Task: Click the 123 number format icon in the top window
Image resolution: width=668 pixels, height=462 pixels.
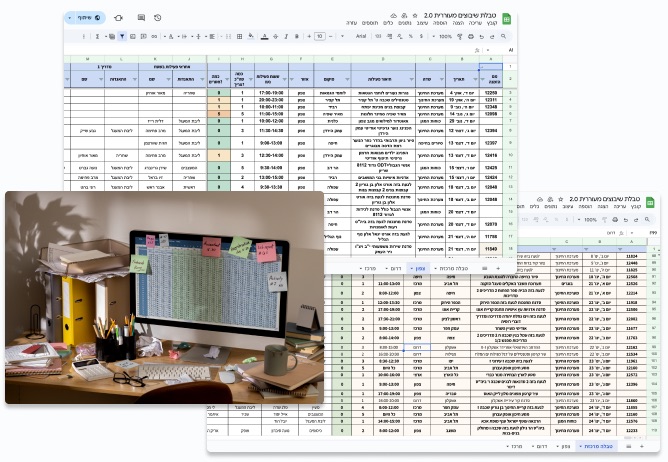Action: (x=378, y=37)
